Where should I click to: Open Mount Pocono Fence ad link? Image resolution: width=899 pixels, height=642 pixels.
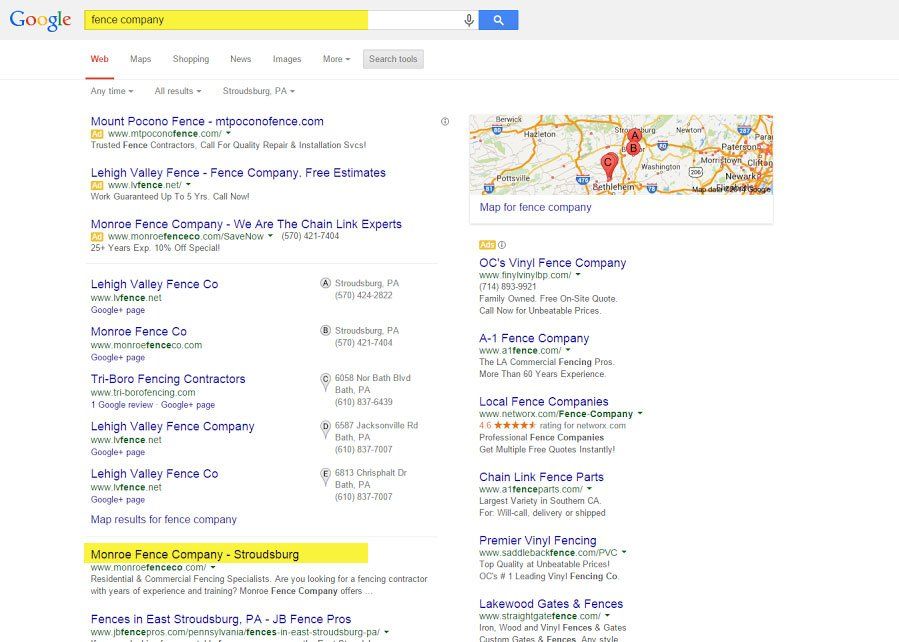click(x=207, y=122)
